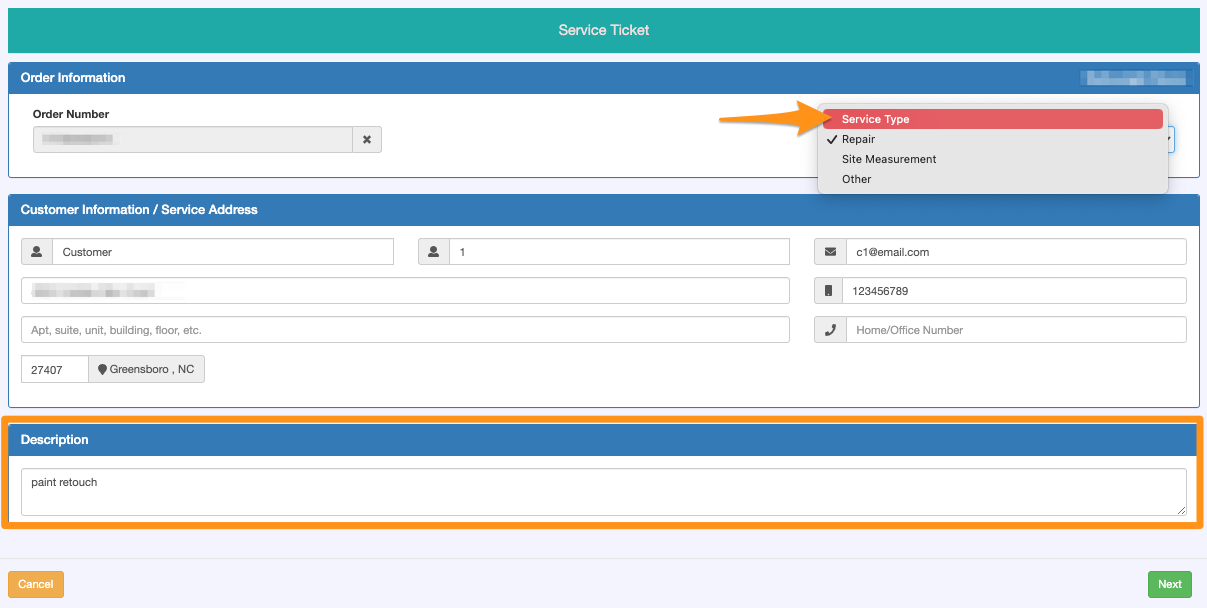Click the map marker Greensboro, NC label

click(147, 369)
